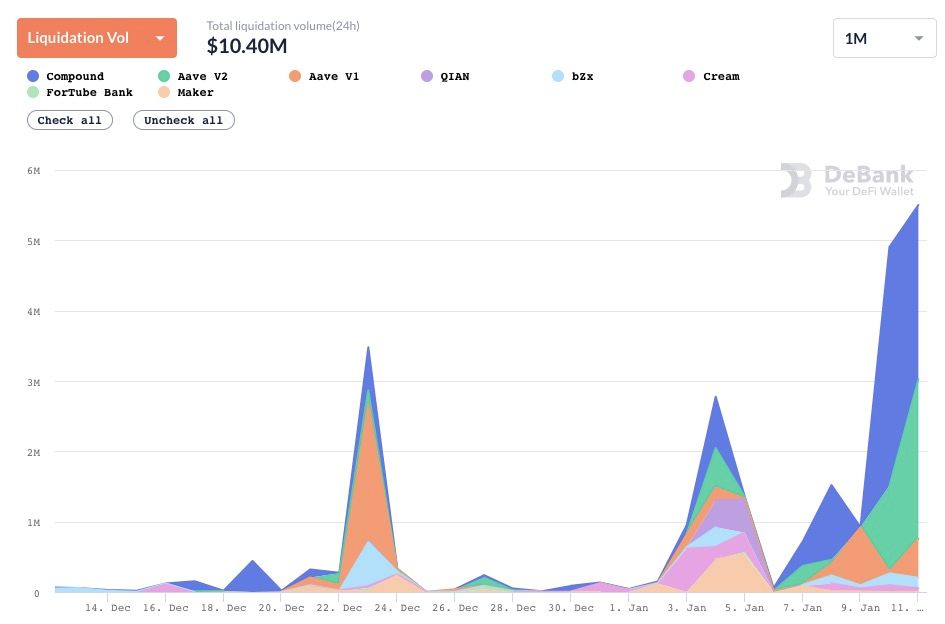This screenshot has width=945, height=624.
Task: Toggle the ForTube Bank series label
Action: 89,92
